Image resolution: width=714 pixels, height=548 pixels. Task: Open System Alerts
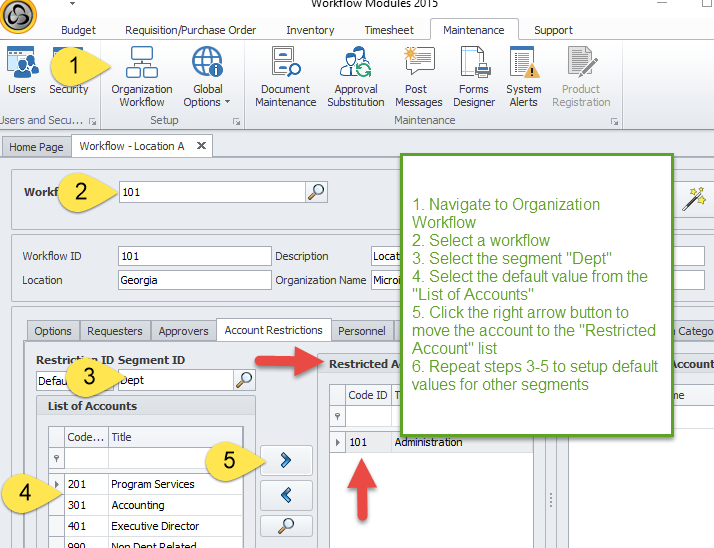click(523, 76)
